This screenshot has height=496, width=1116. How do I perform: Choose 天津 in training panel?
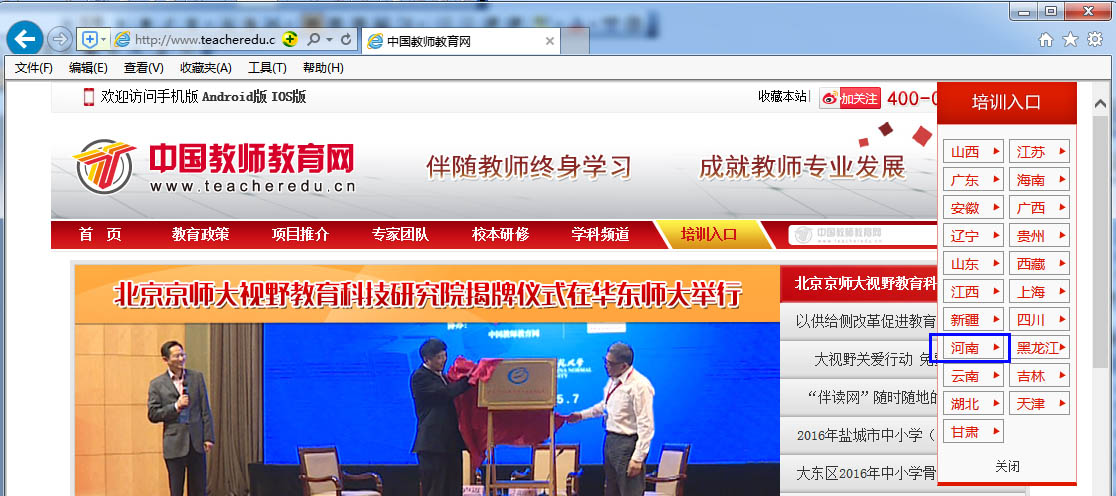[1039, 404]
